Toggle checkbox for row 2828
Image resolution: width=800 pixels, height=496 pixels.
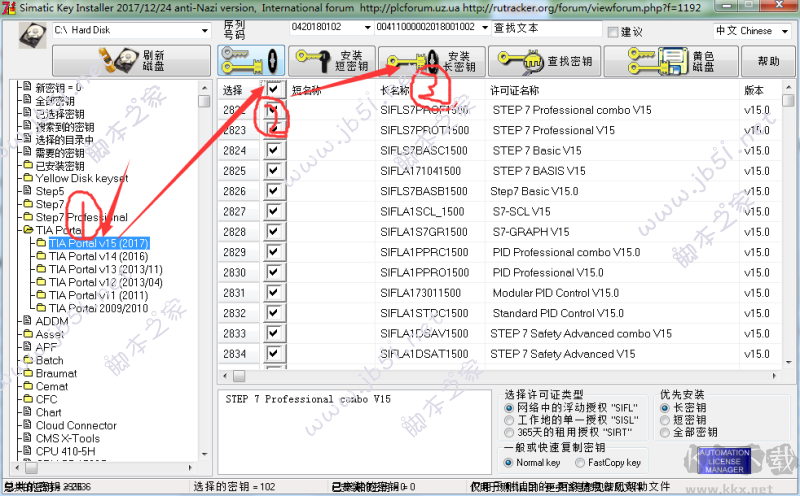click(273, 231)
